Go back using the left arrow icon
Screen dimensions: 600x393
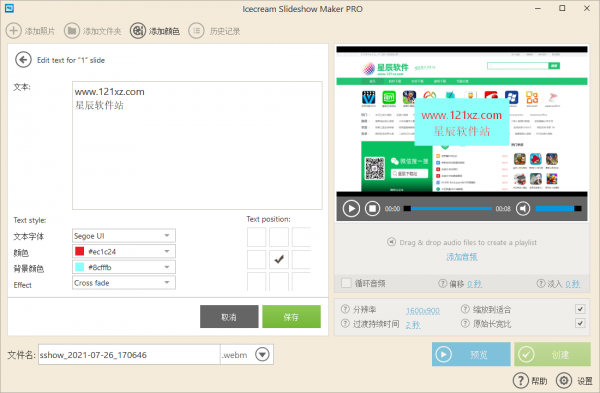23,60
